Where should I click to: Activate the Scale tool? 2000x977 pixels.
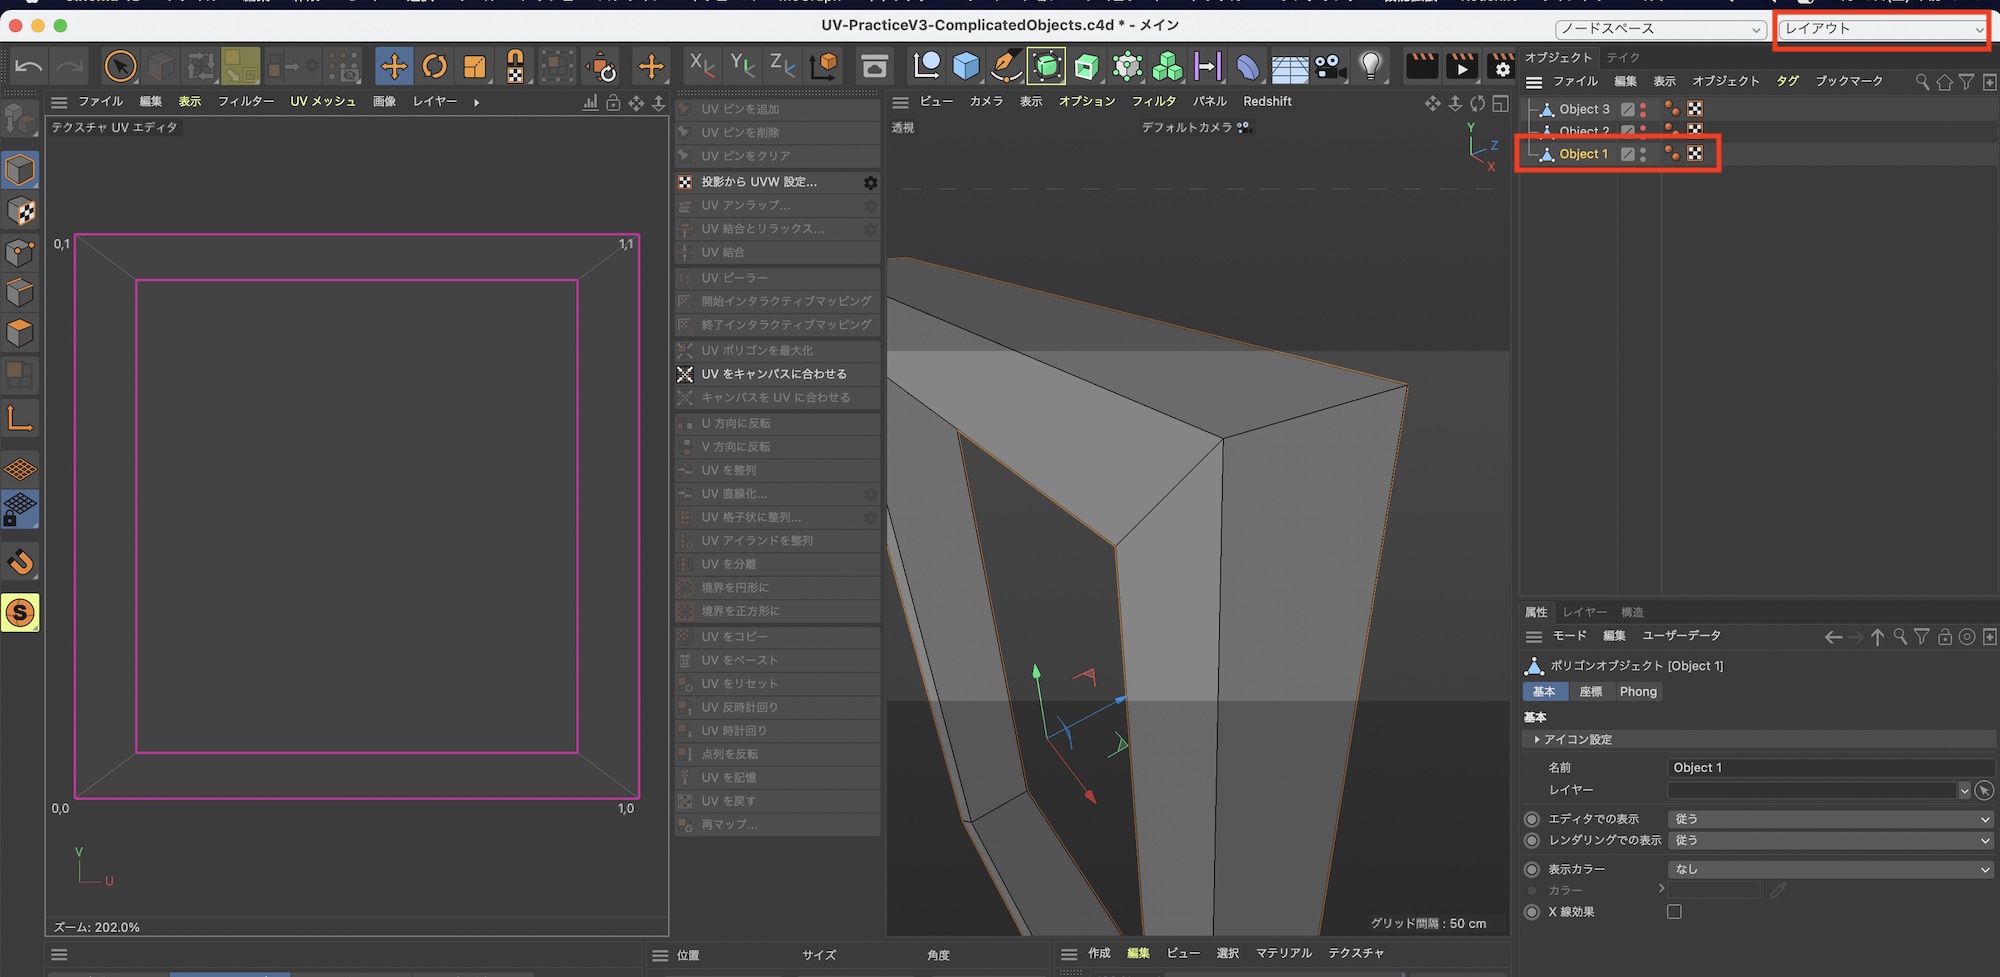tap(474, 67)
